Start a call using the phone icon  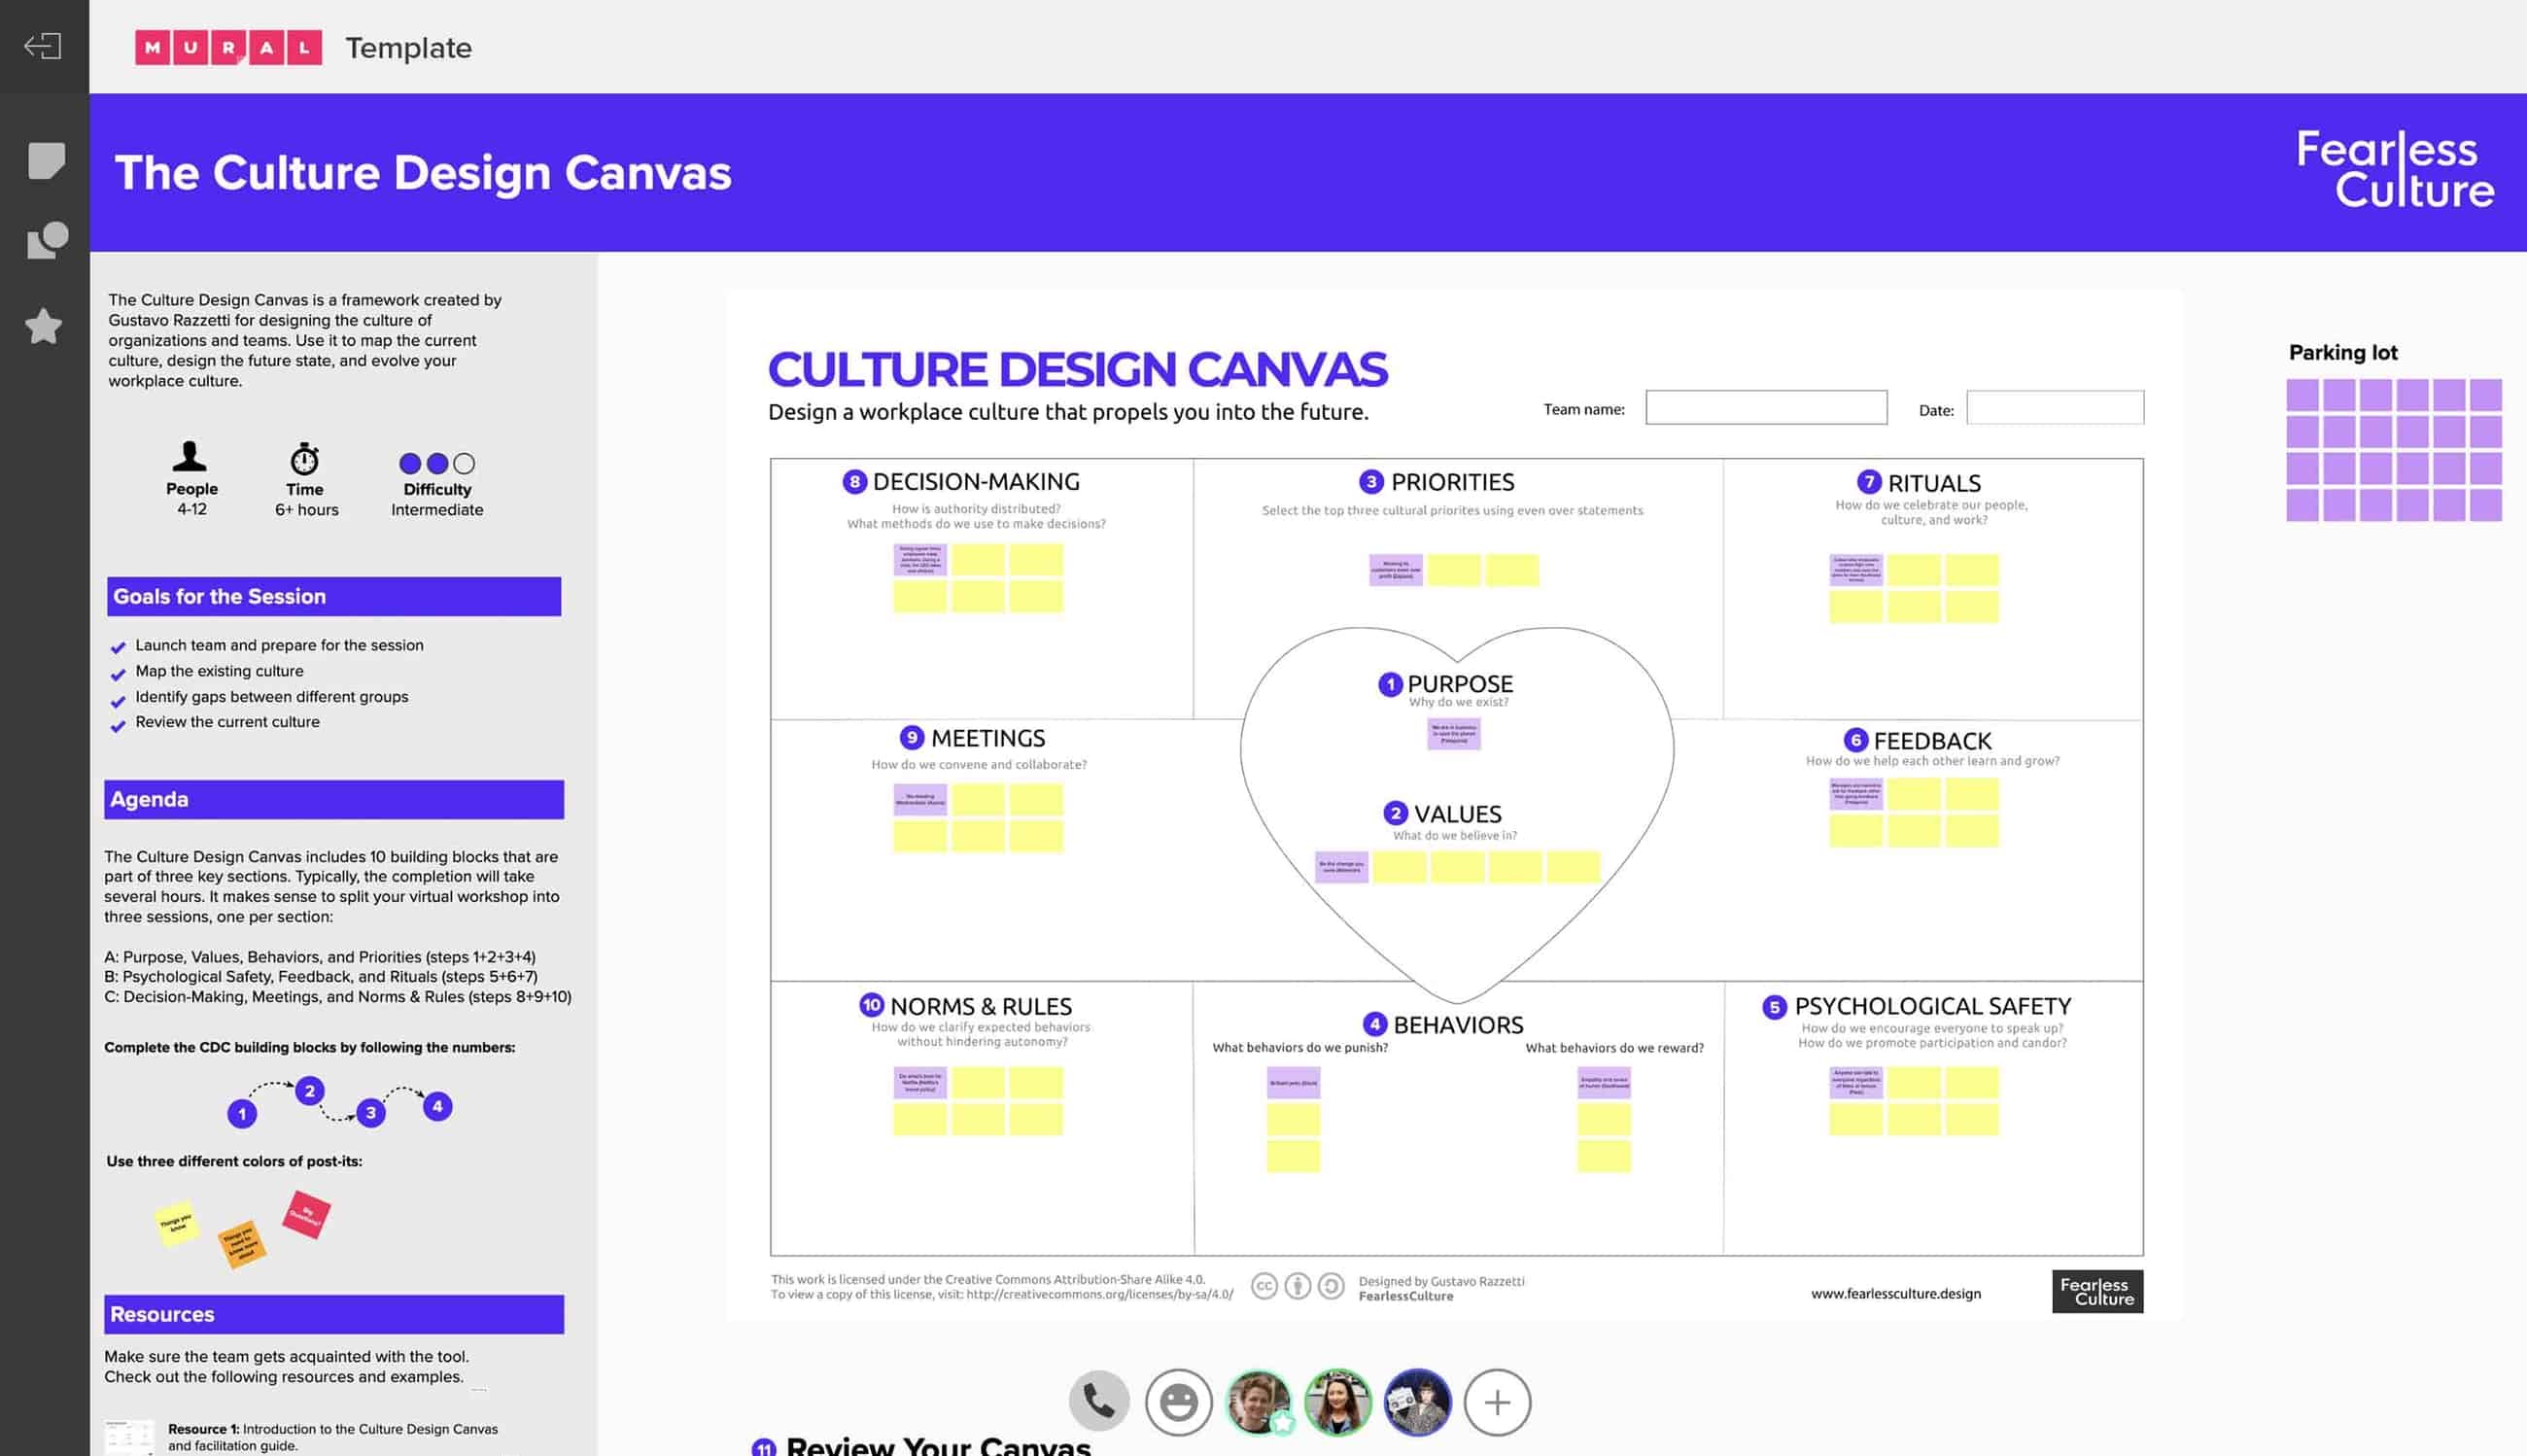tap(1098, 1401)
